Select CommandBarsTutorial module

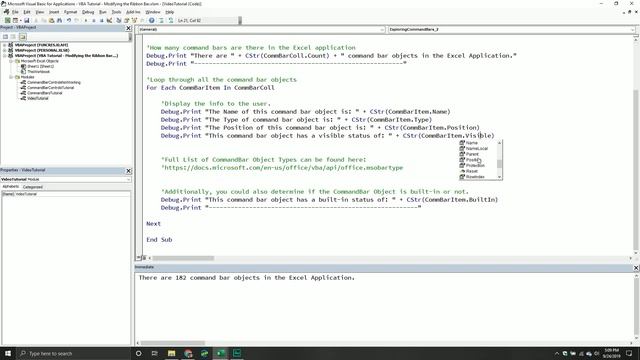(x=44, y=93)
